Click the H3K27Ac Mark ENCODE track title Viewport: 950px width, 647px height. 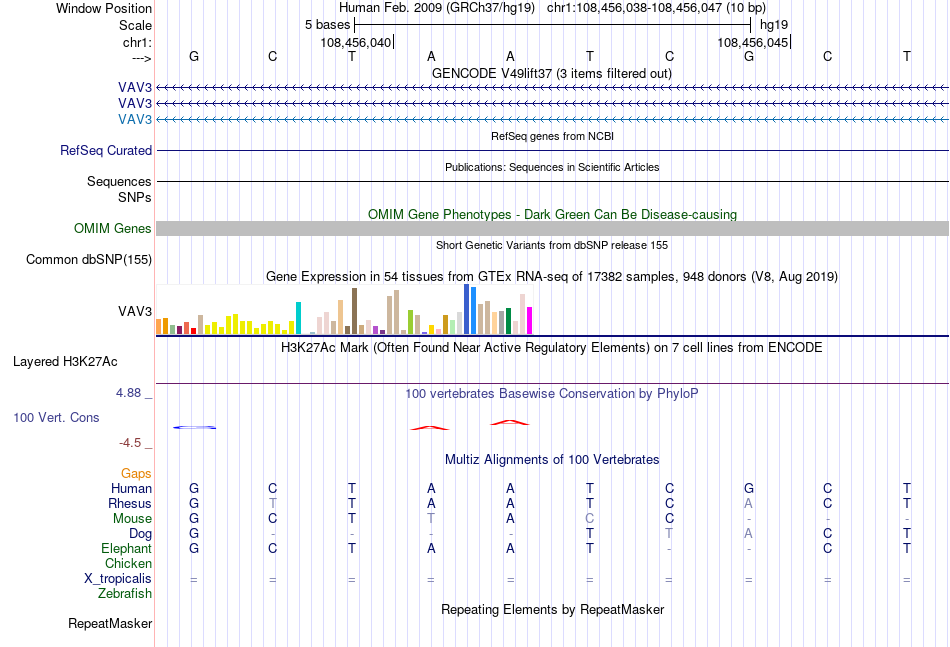tap(552, 348)
